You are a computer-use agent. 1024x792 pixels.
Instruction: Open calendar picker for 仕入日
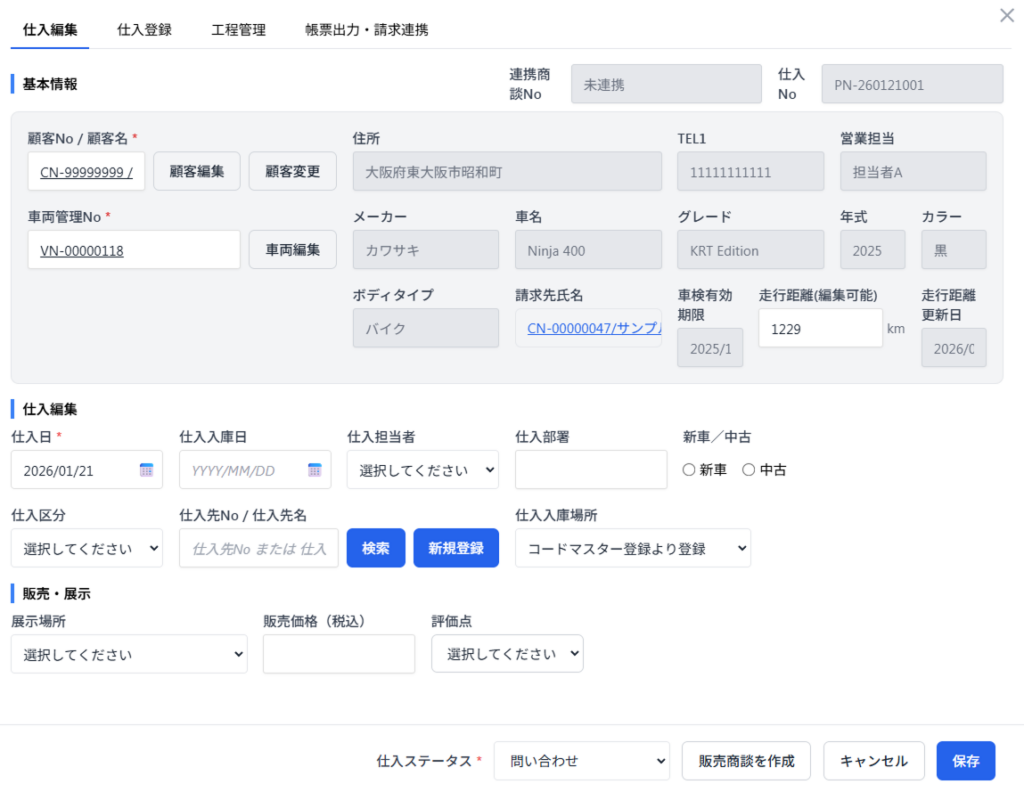[x=146, y=470]
